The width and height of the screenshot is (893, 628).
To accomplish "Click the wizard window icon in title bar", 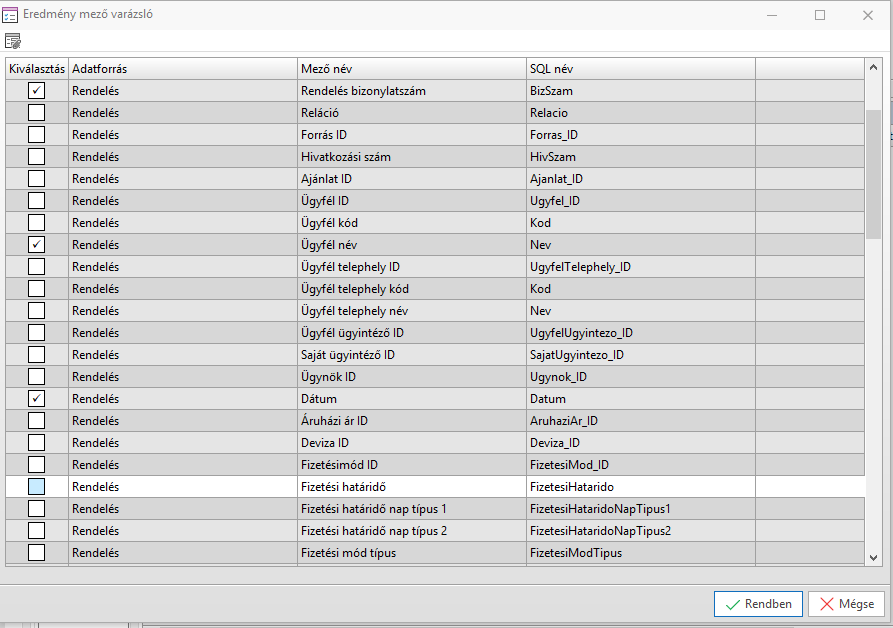I will click(x=10, y=15).
